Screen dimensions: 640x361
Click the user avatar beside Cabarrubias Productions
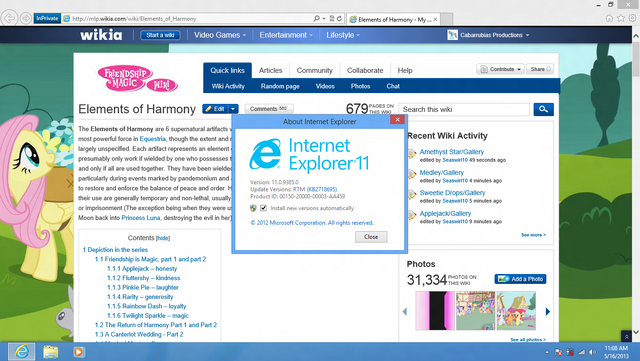point(452,35)
